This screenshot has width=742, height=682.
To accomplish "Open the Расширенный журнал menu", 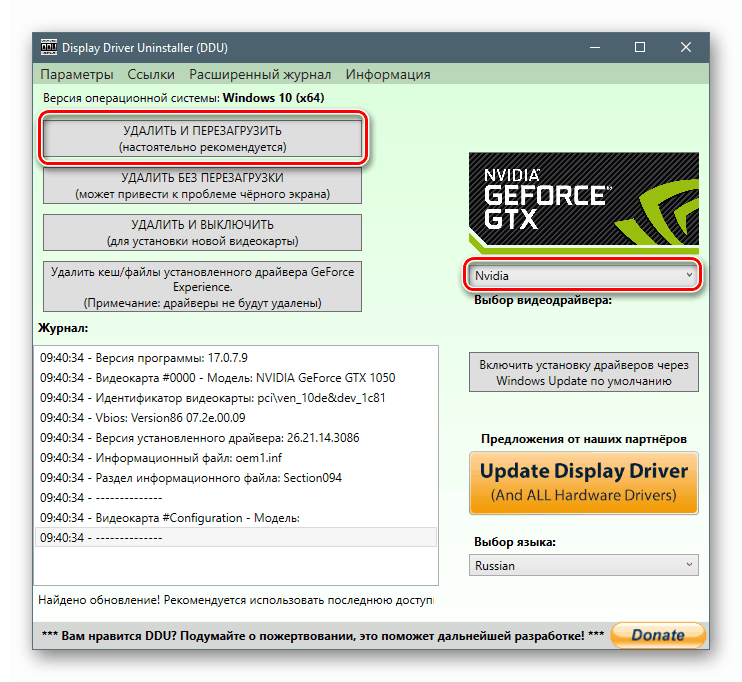I will coord(260,74).
